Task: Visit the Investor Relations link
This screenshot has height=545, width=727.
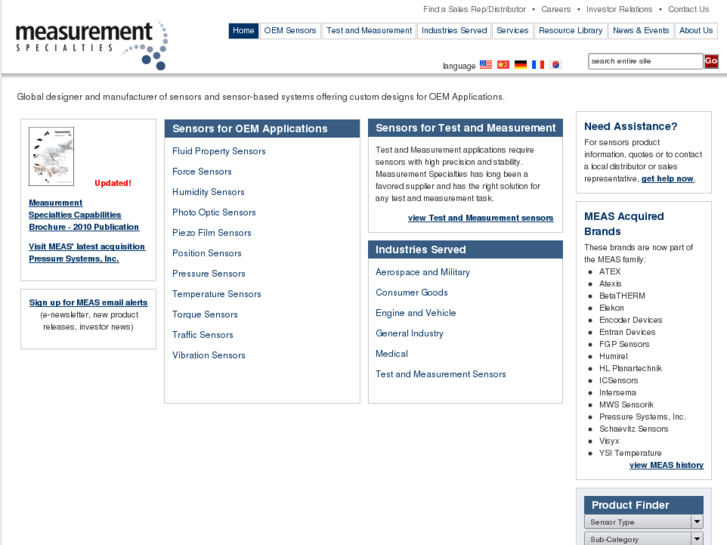Action: 619,9
